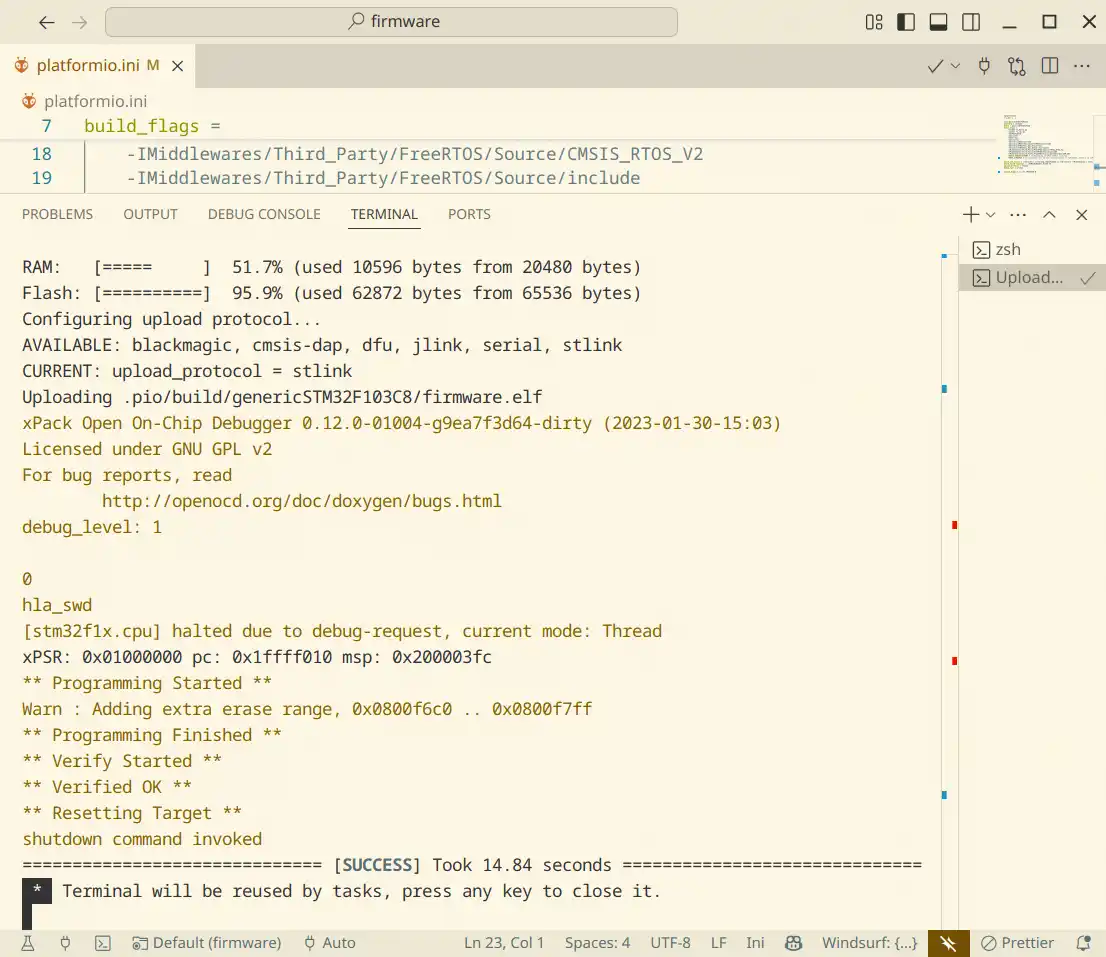Open Customize Layout icon in title bar
The height and width of the screenshot is (957, 1106).
pyautogui.click(x=874, y=23)
